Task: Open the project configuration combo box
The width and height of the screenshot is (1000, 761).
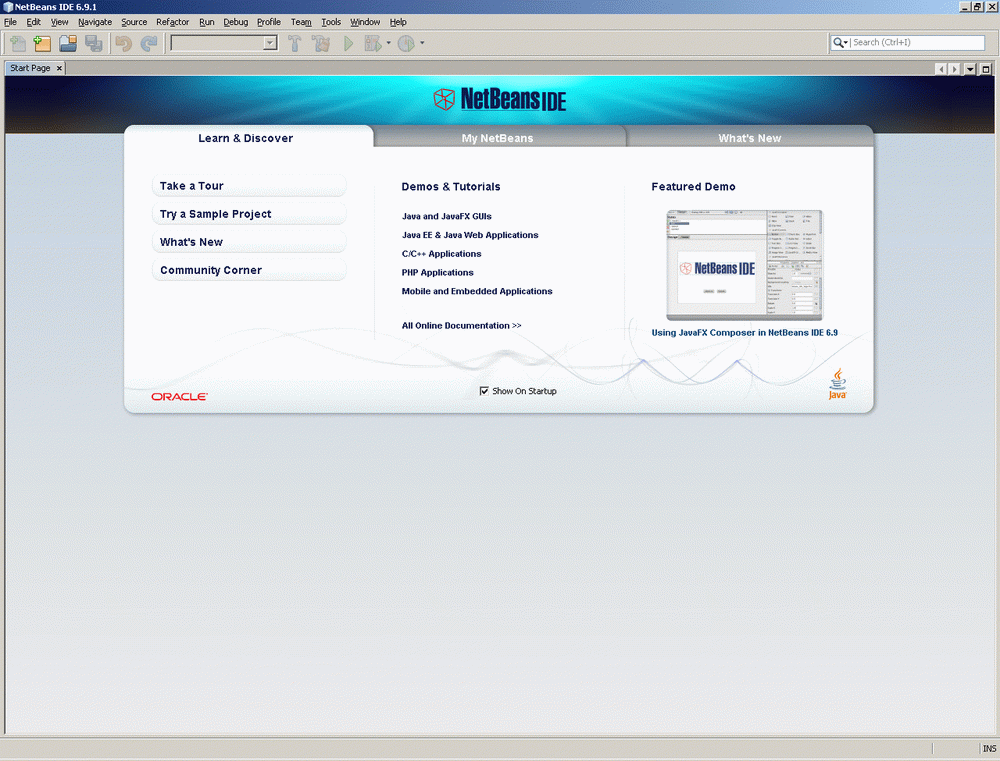Action: point(224,43)
